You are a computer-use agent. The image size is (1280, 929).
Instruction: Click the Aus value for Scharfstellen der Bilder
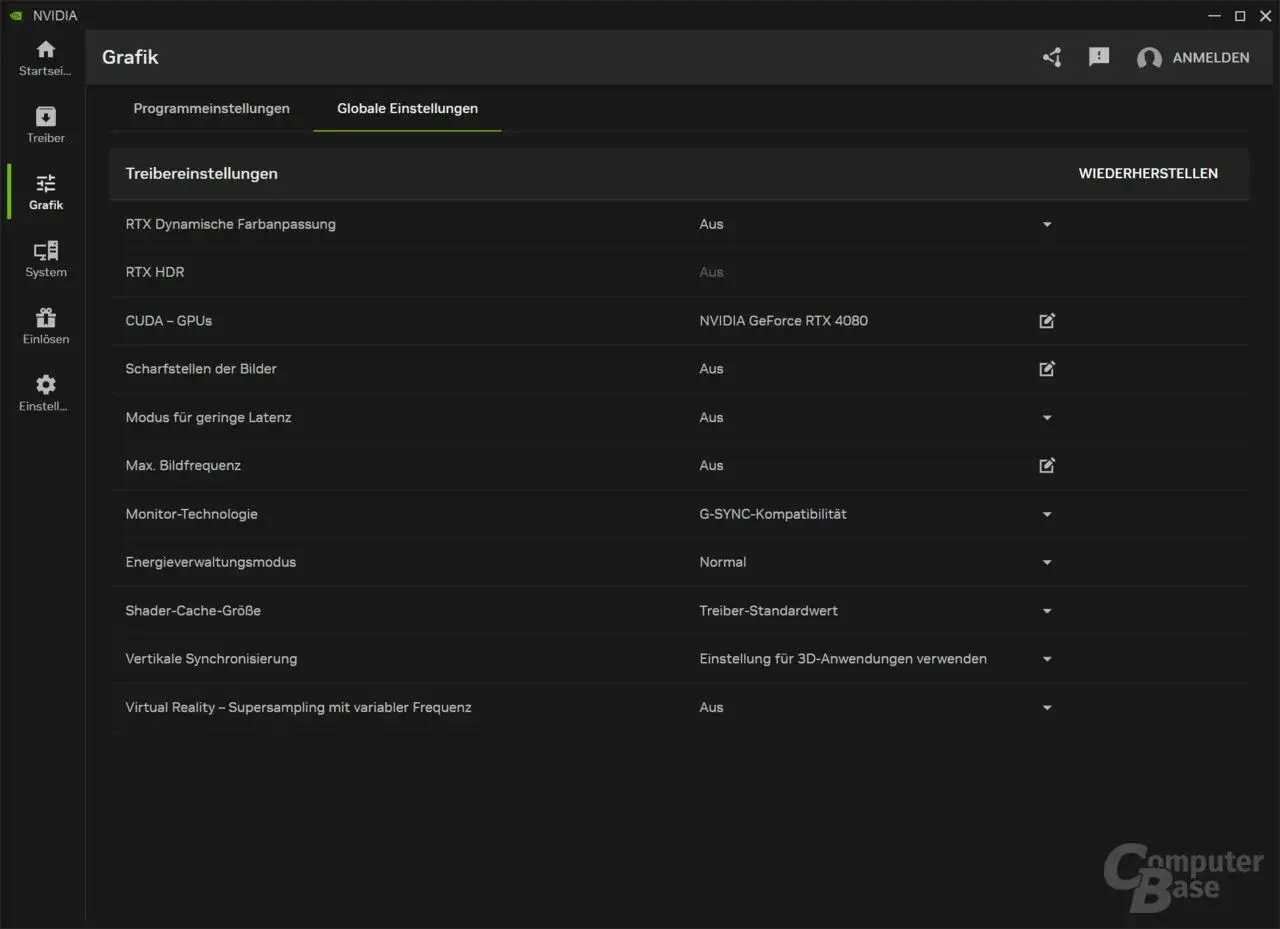(711, 369)
